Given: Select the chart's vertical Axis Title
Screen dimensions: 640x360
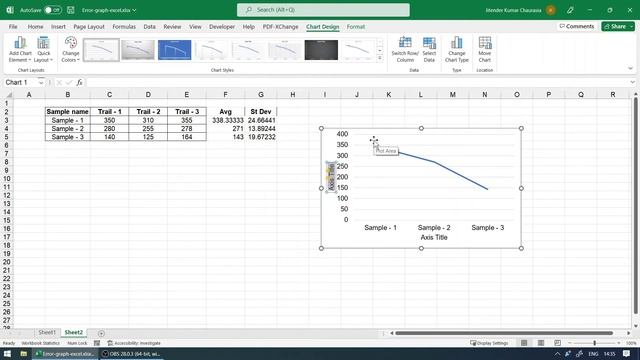Looking at the screenshot, I should click(x=331, y=177).
